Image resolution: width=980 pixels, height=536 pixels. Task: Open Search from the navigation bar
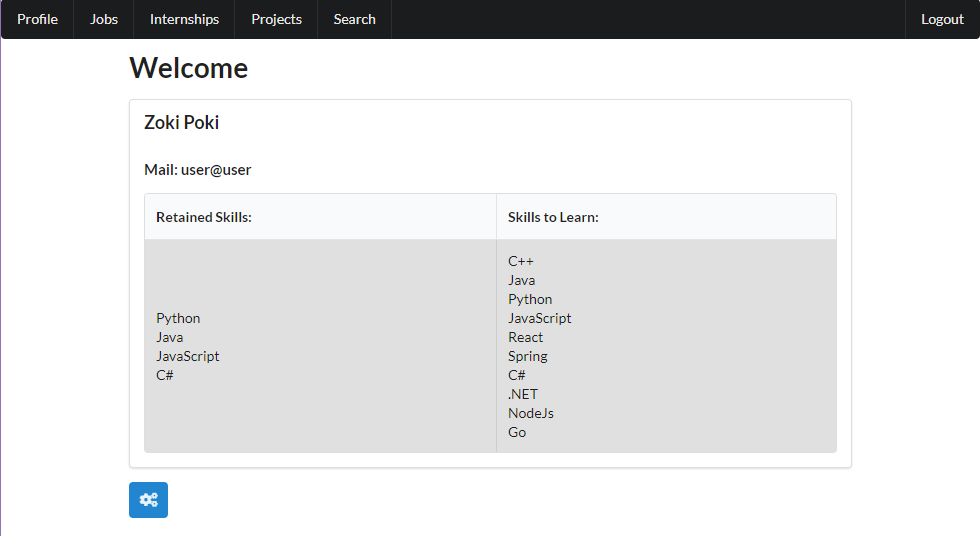point(354,19)
